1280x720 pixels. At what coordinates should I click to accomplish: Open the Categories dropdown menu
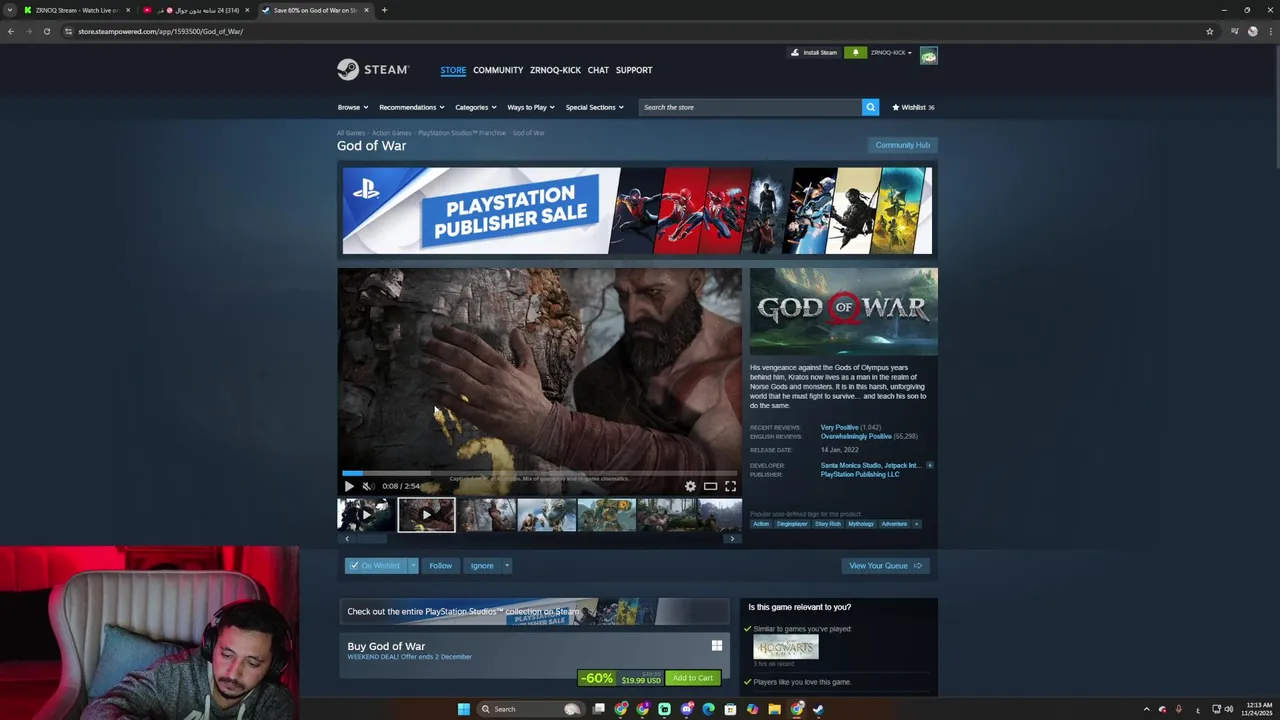click(x=475, y=107)
